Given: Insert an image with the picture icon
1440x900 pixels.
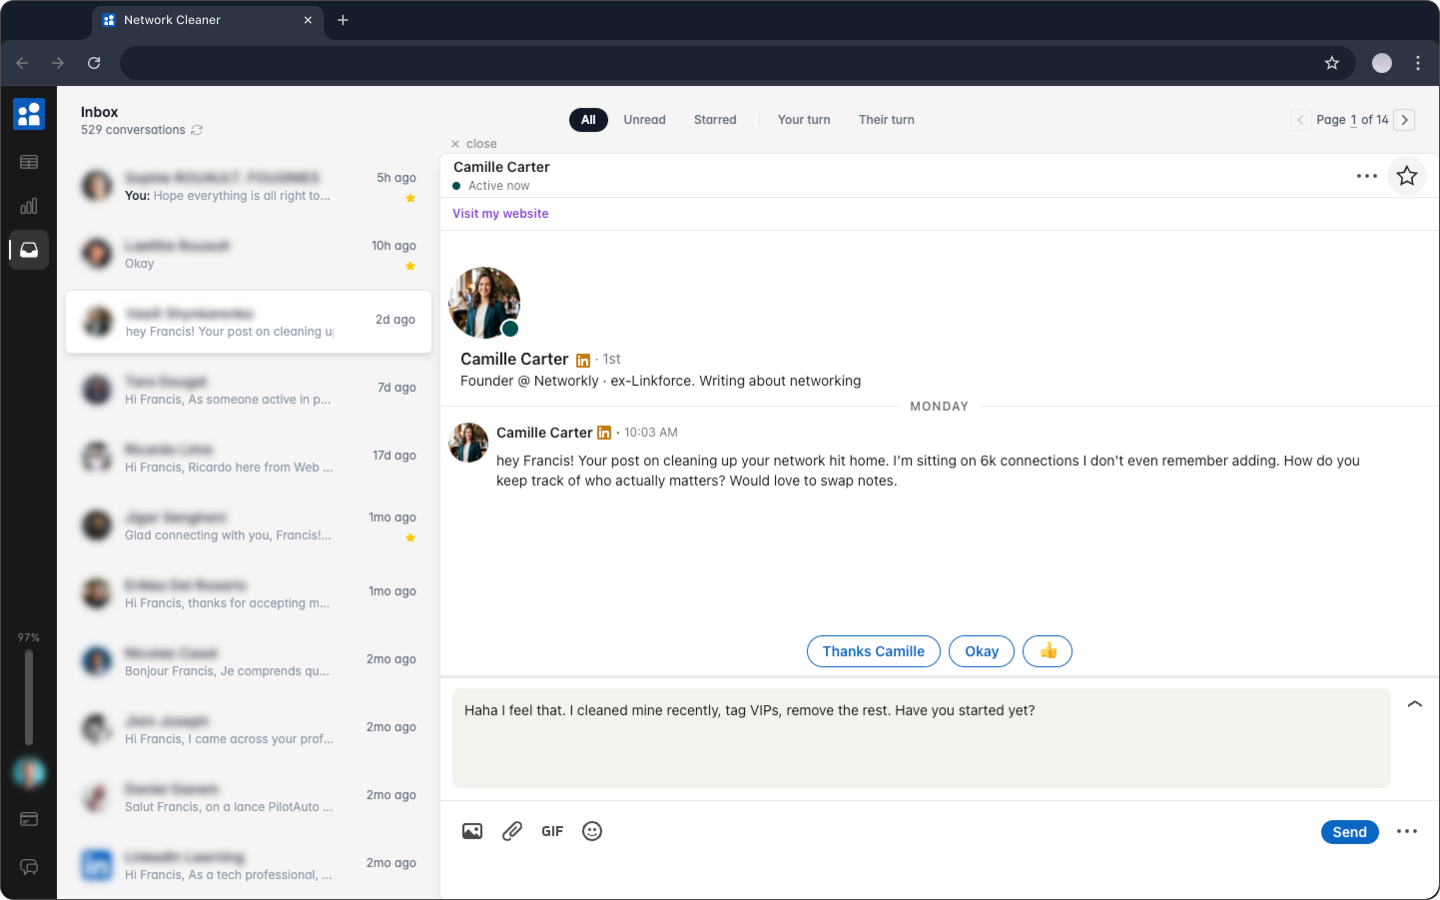Looking at the screenshot, I should 472,831.
